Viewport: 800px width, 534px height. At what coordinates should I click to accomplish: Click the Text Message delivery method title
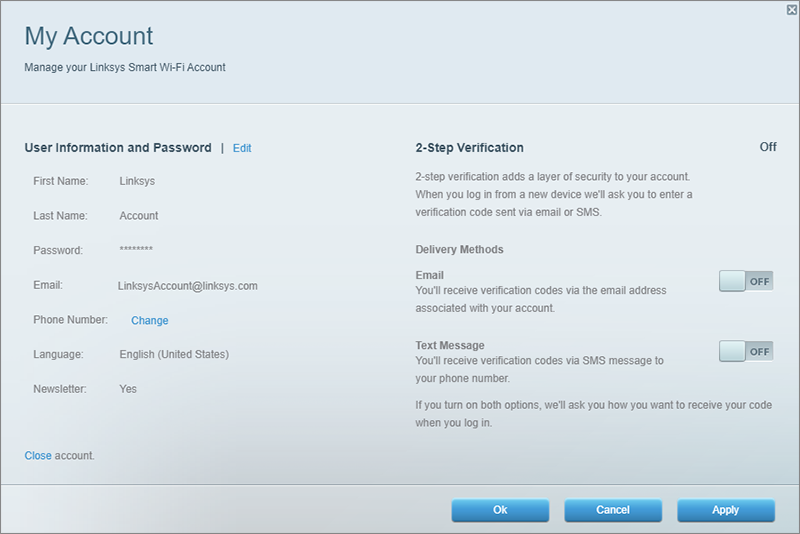click(450, 345)
